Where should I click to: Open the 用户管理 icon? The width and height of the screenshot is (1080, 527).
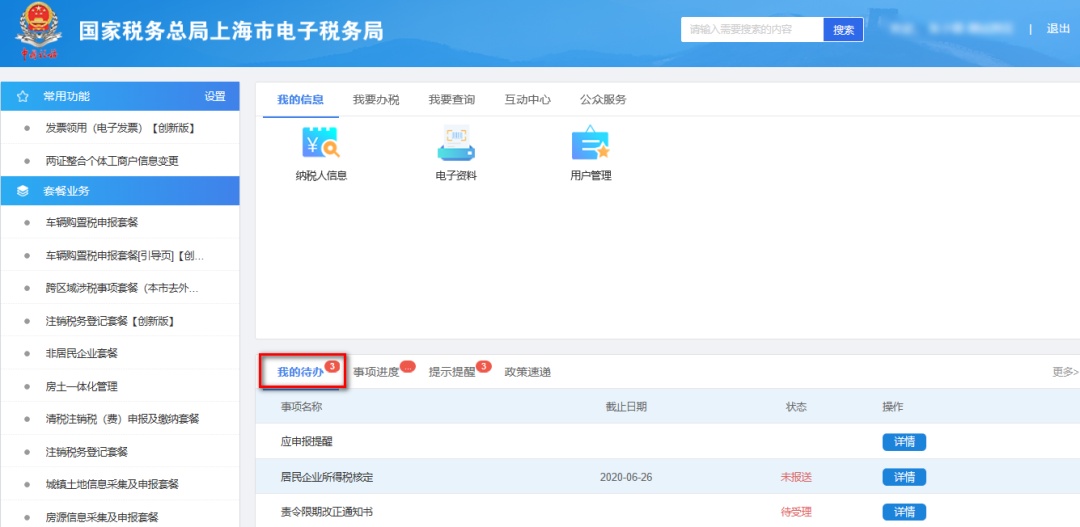(590, 145)
